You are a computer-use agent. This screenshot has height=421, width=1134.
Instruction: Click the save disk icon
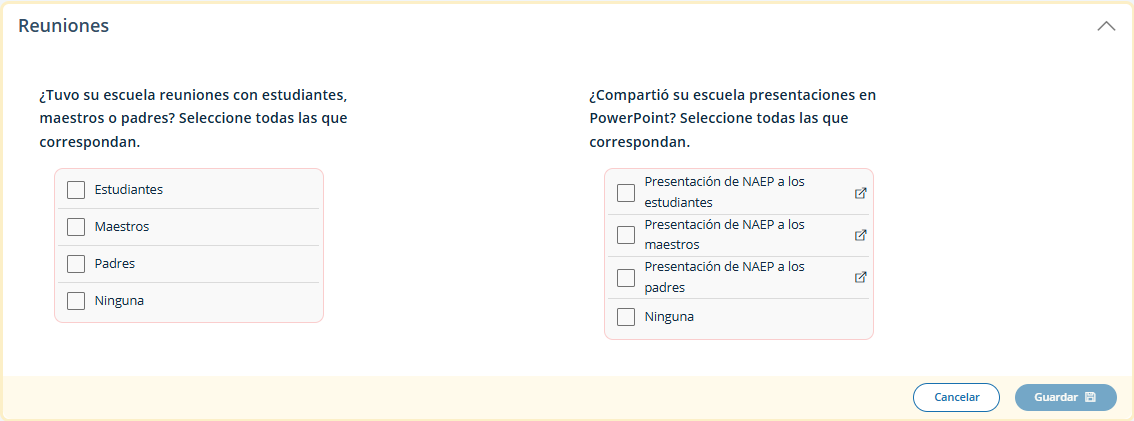click(1090, 397)
